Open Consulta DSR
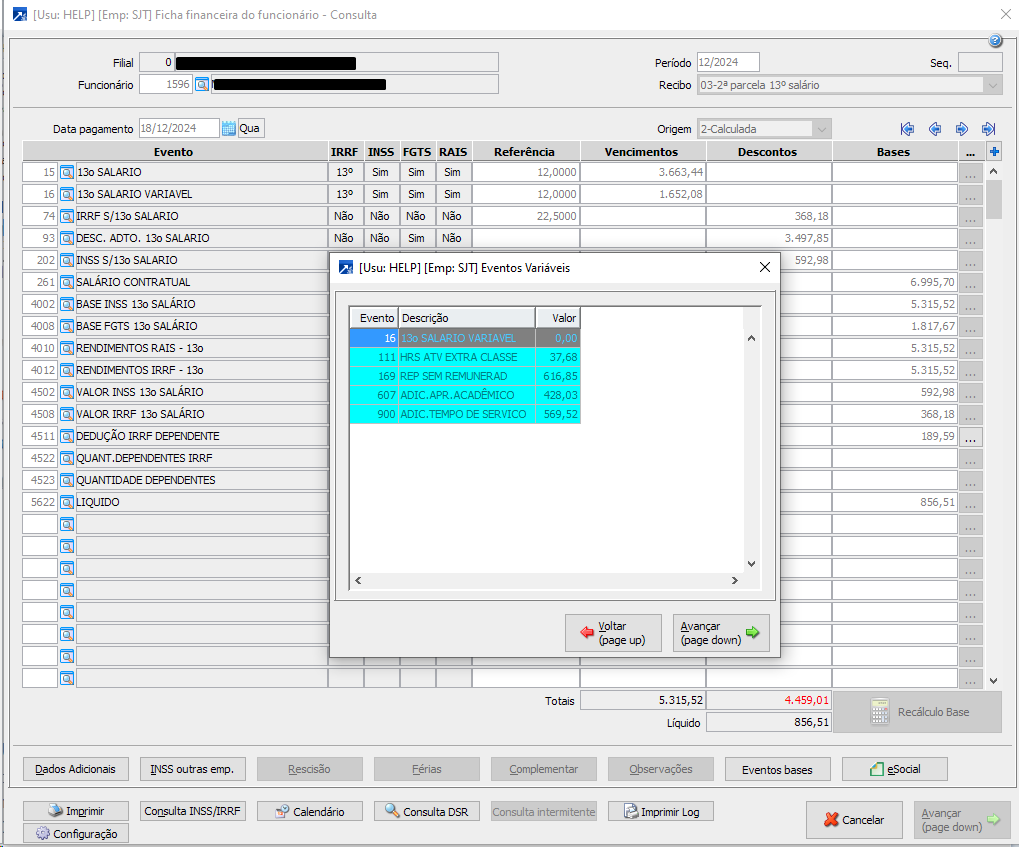Image resolution: width=1019 pixels, height=847 pixels. tap(426, 811)
